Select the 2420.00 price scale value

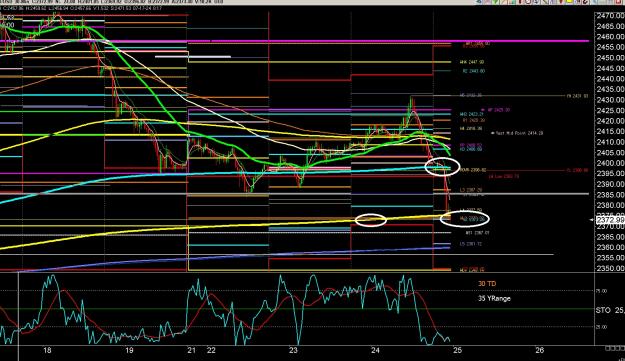(x=611, y=121)
